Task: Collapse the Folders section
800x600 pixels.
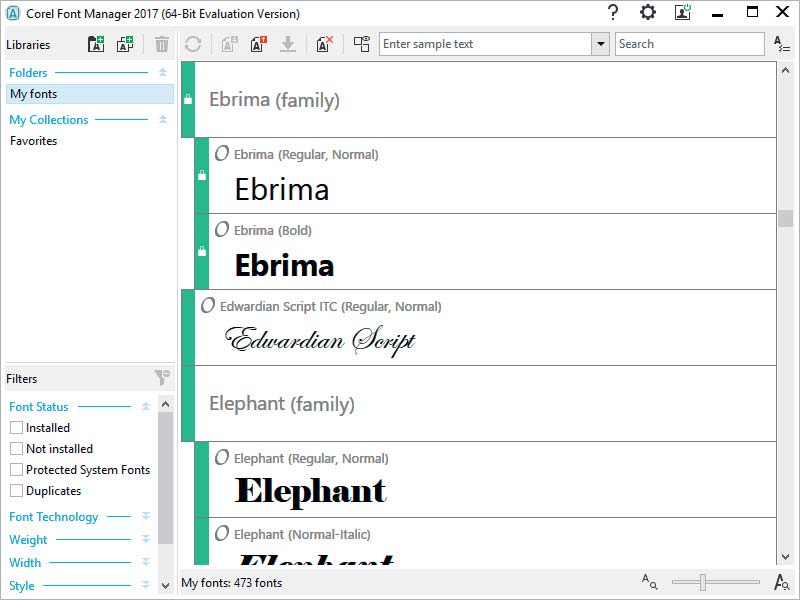Action: (x=163, y=72)
